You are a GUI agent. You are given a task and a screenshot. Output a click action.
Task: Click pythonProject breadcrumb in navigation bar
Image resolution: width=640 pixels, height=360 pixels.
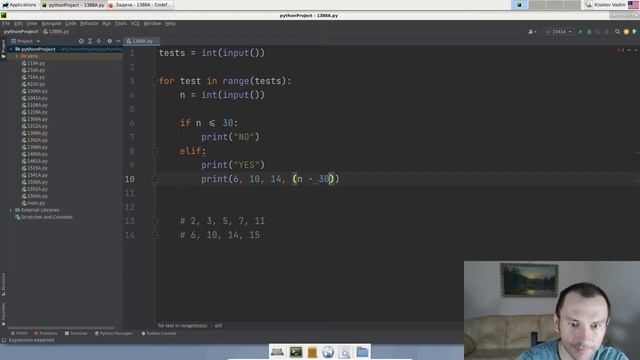click(x=21, y=32)
